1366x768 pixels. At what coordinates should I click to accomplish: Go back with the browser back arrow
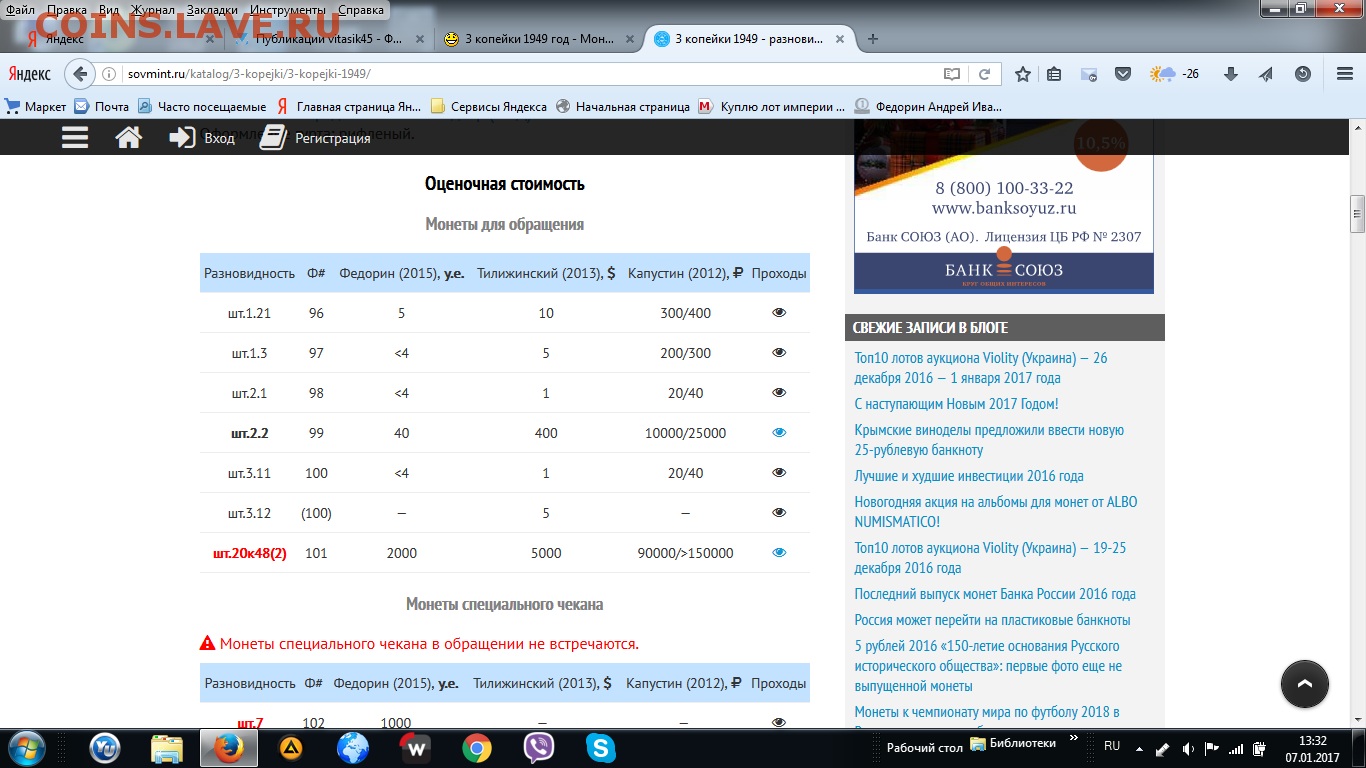point(80,74)
